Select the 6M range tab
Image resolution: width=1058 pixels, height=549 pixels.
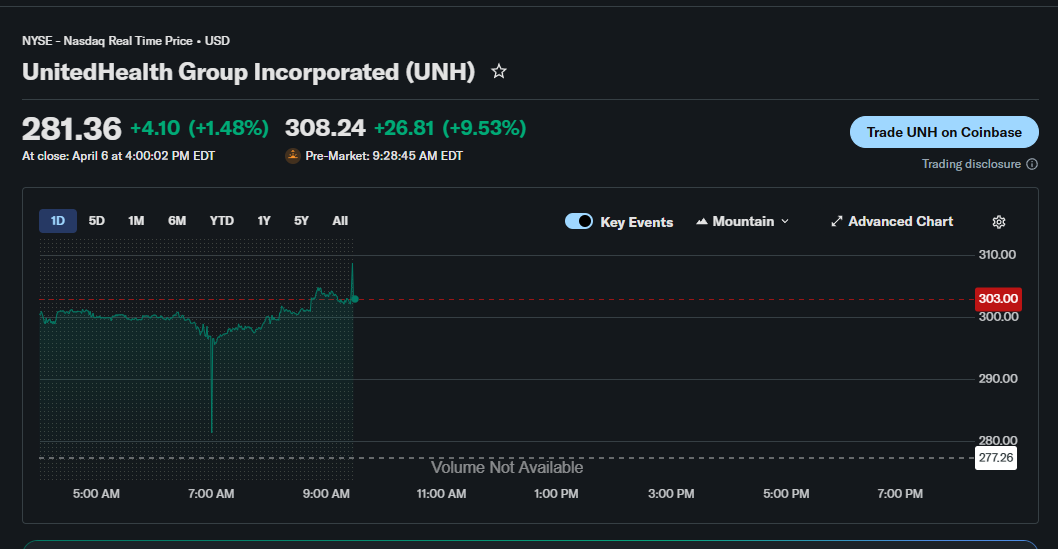177,221
